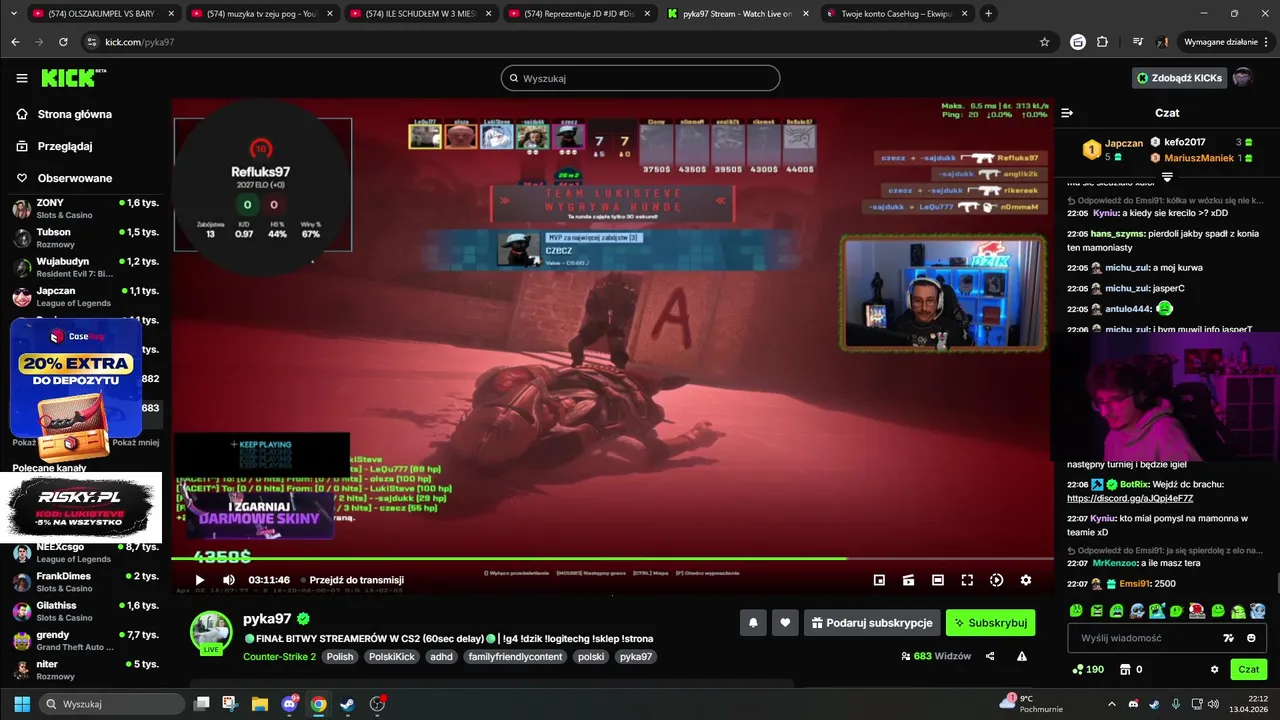Open the Counter-Strike 2 category link

tap(279, 657)
